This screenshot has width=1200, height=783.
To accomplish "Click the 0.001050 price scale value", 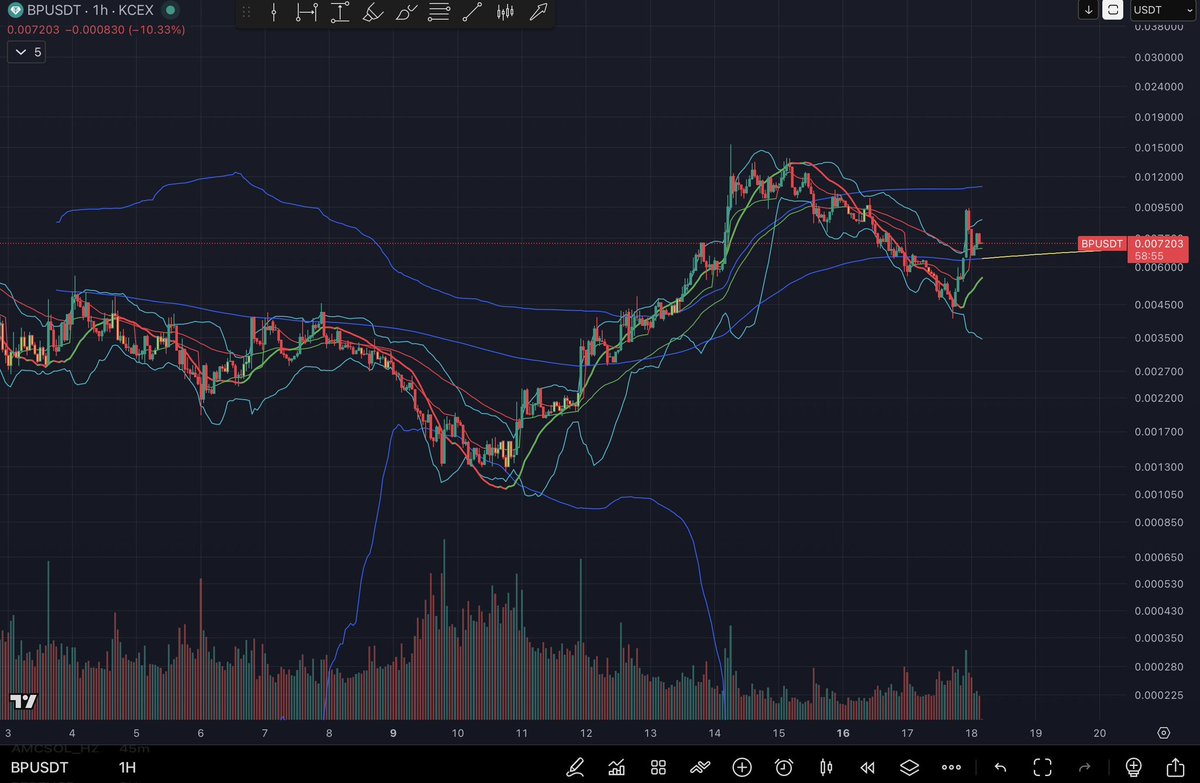I will click(1160, 494).
